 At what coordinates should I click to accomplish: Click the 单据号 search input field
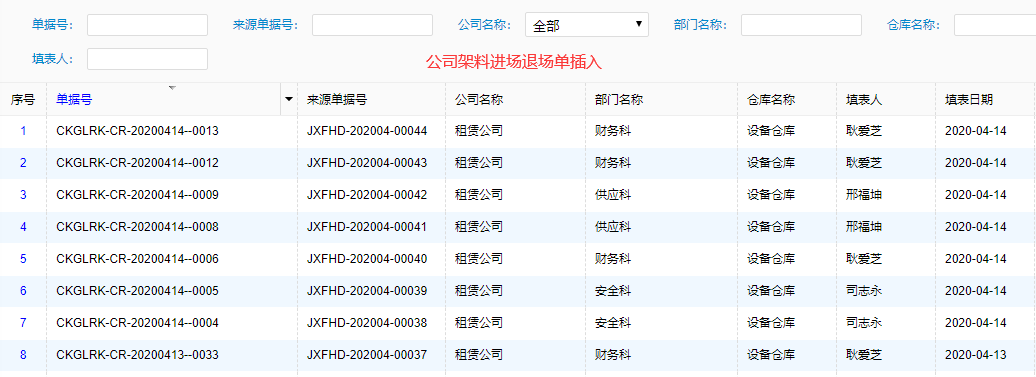(x=147, y=25)
